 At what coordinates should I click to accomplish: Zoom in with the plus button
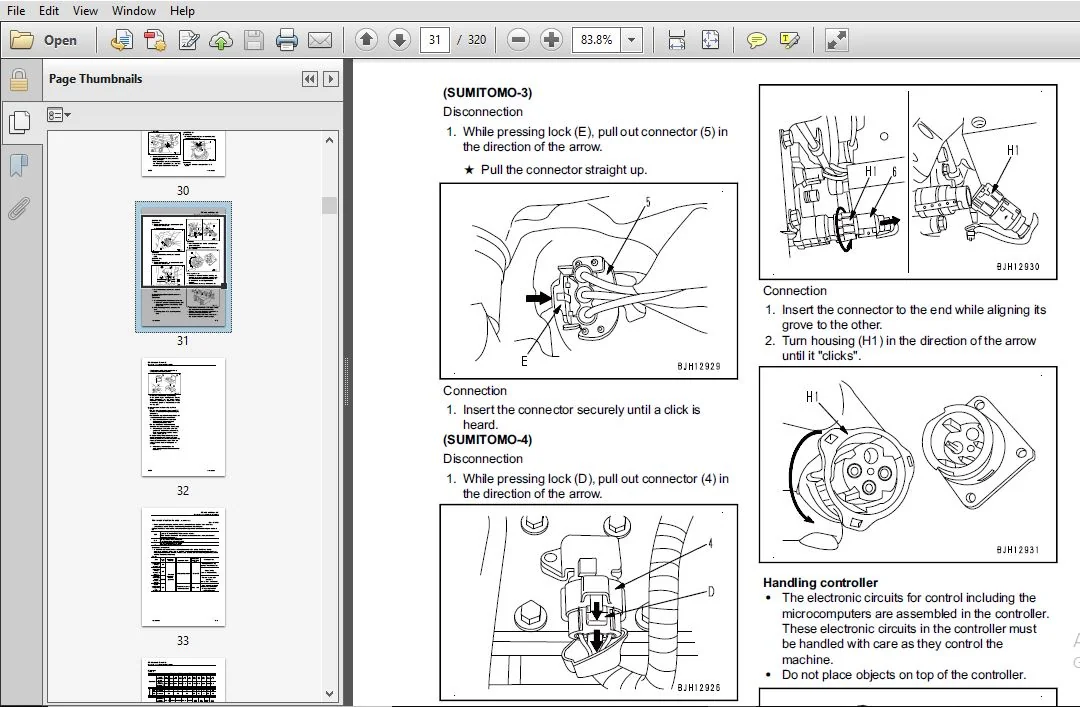pos(551,40)
